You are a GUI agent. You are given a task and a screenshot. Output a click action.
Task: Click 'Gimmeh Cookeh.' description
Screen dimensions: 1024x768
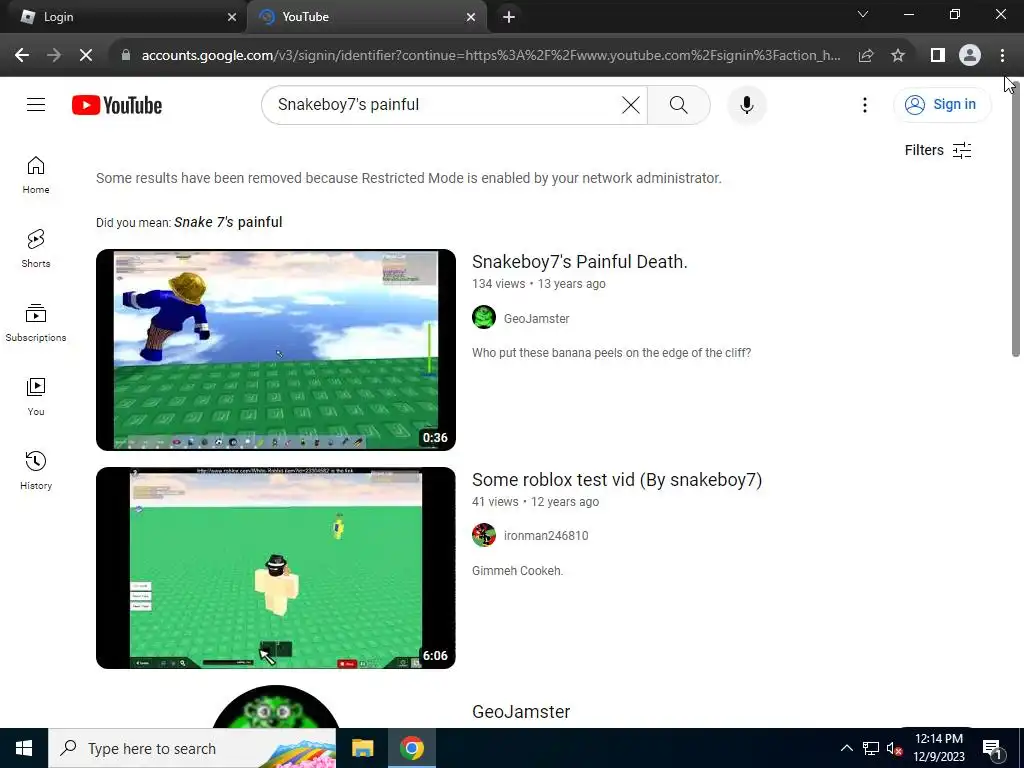(517, 571)
